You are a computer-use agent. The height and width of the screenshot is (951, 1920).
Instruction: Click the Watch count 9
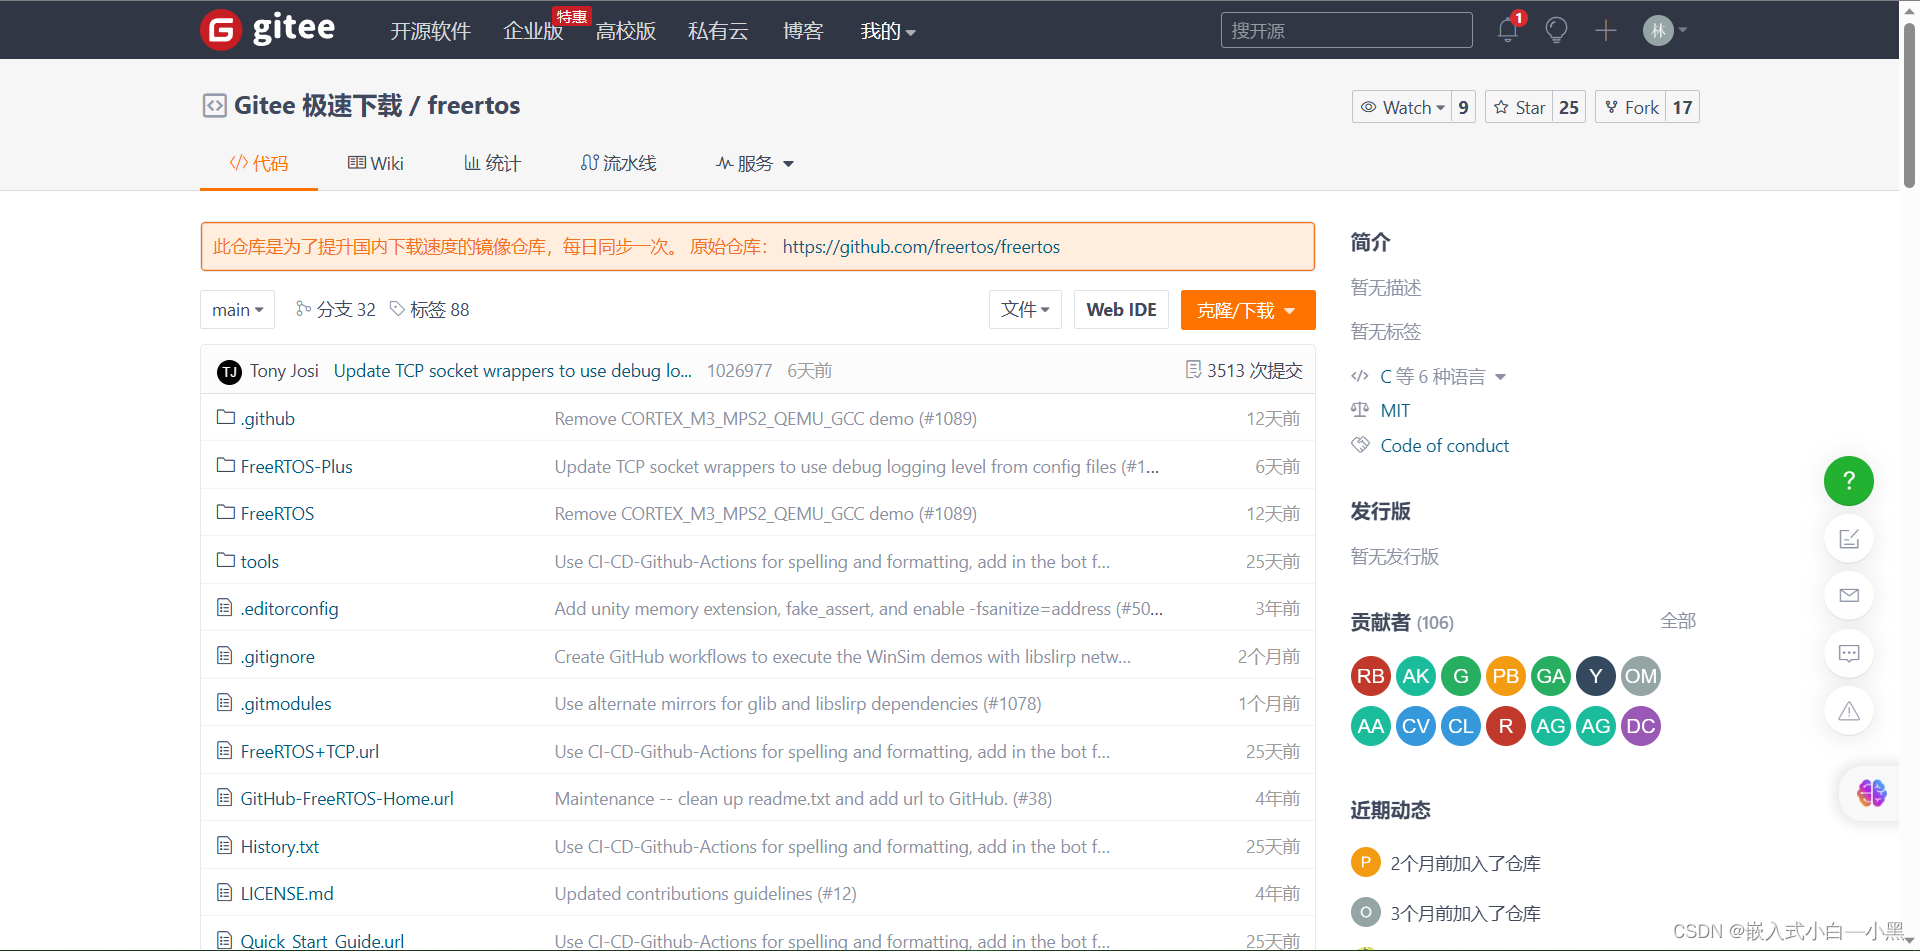(x=1463, y=107)
